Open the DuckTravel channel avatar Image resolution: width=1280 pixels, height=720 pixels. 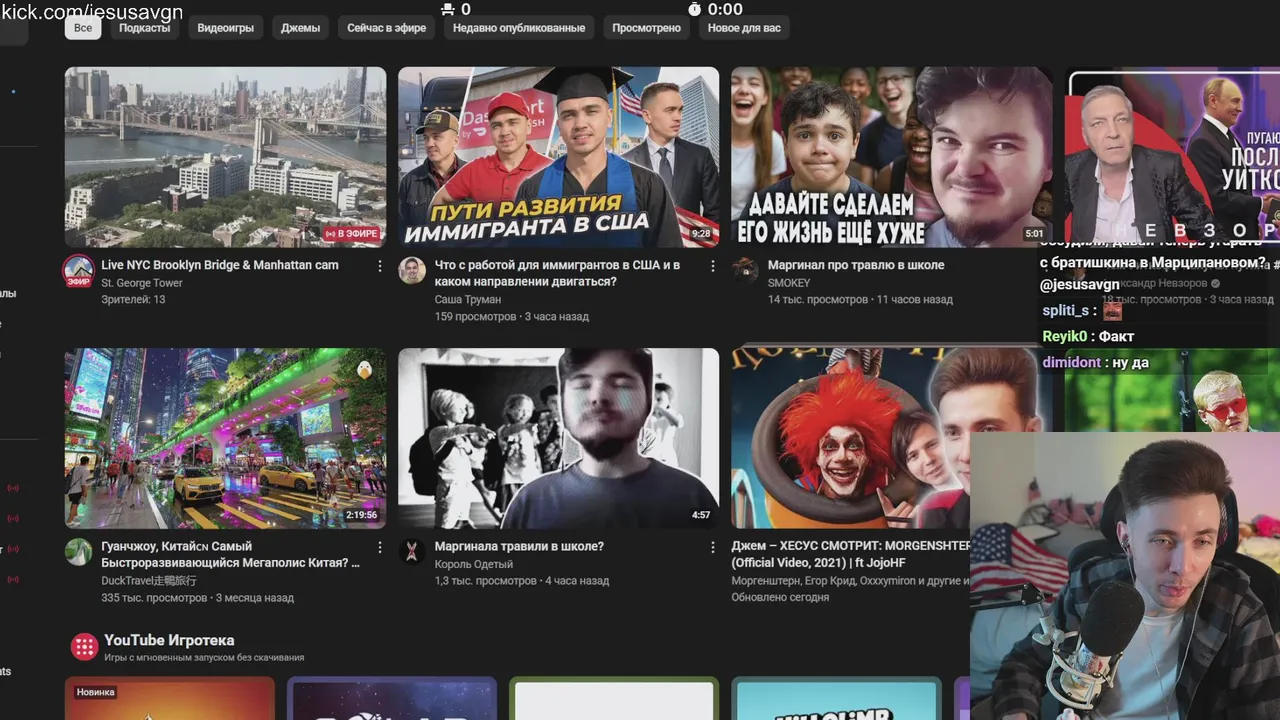click(x=78, y=551)
